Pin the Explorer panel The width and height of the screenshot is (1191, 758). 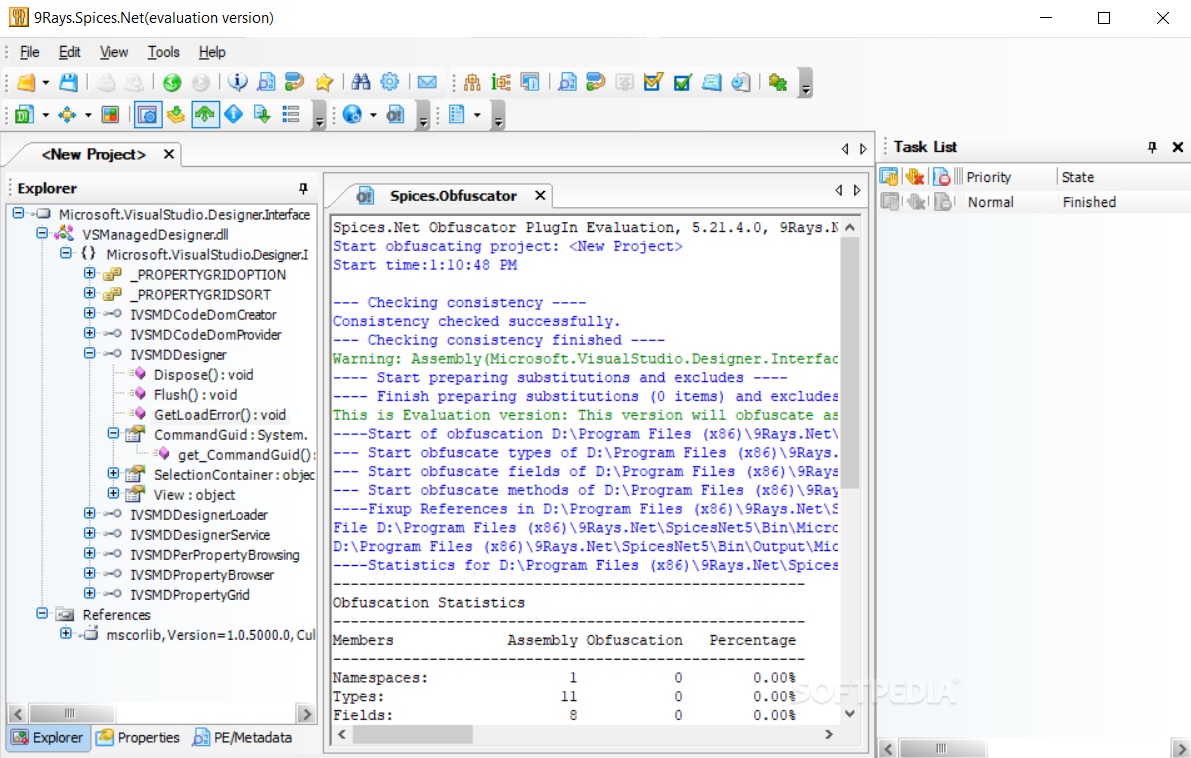(x=303, y=188)
